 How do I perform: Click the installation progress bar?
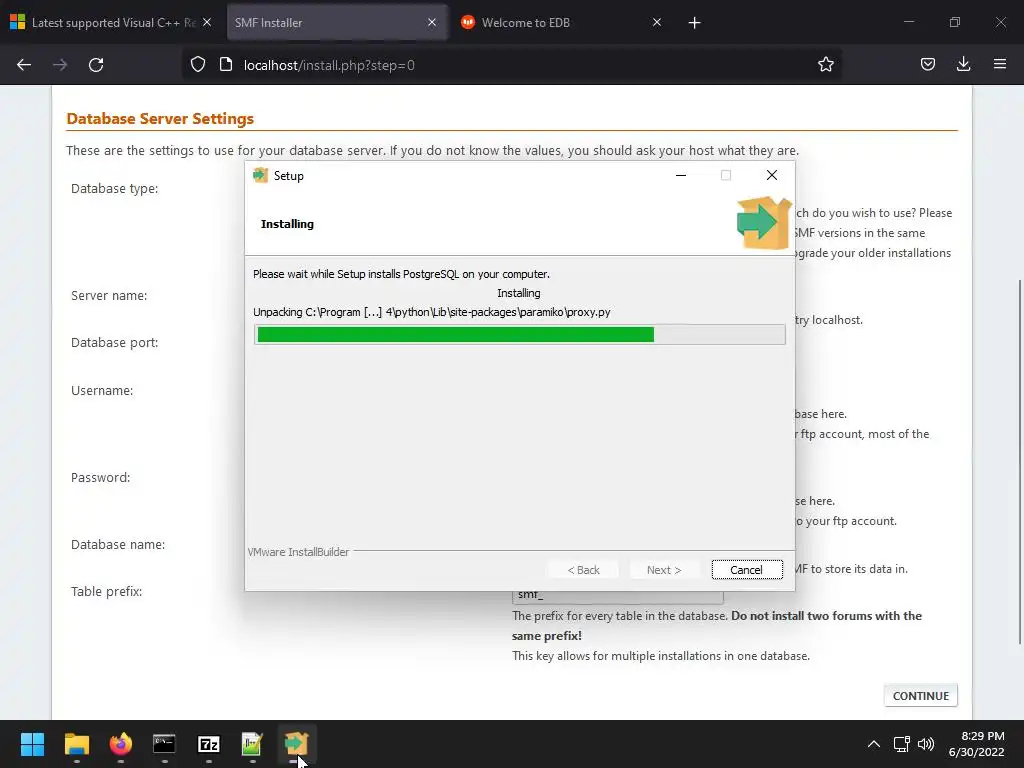[520, 334]
